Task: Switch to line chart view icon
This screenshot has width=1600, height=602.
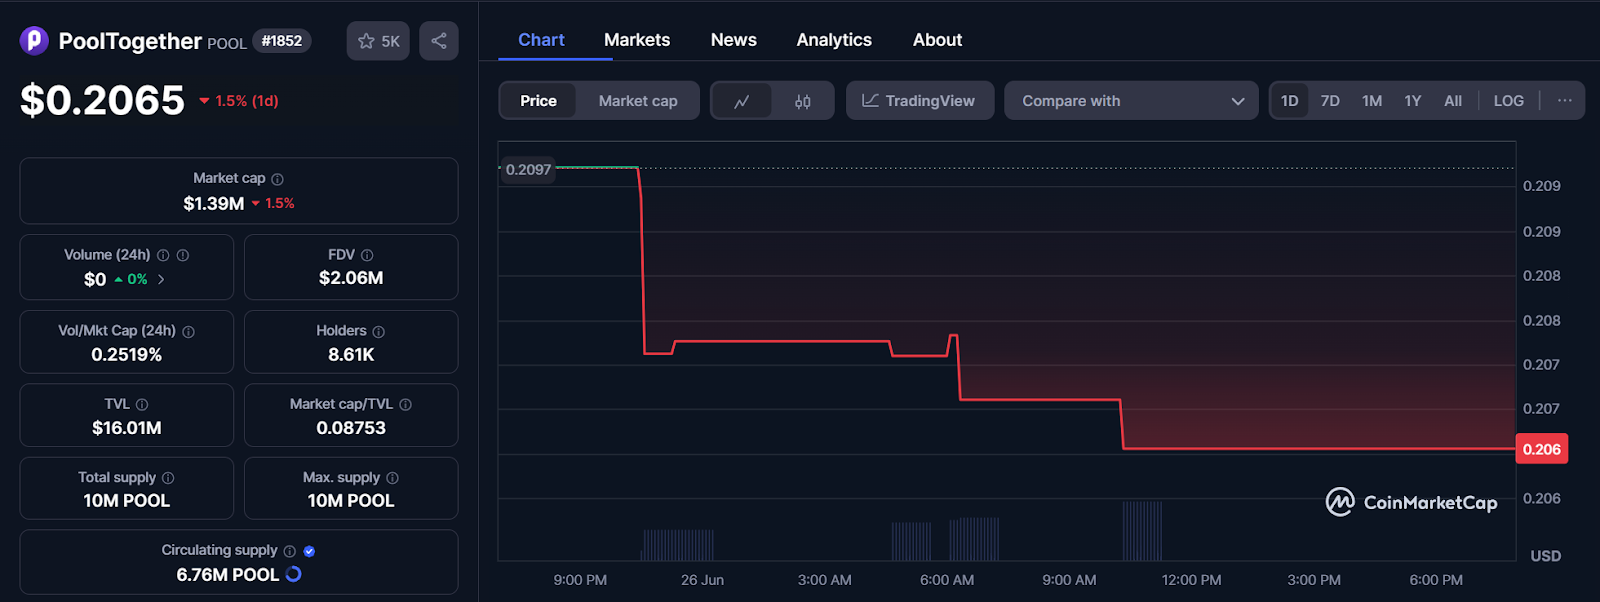Action: click(742, 101)
